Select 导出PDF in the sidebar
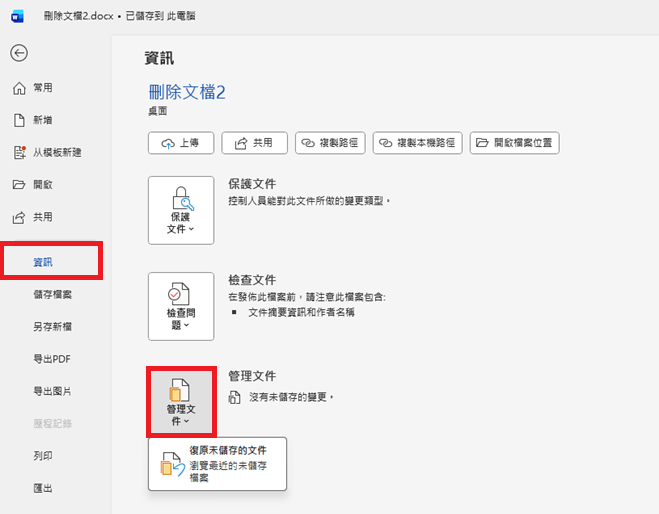659x514 pixels. 52,358
